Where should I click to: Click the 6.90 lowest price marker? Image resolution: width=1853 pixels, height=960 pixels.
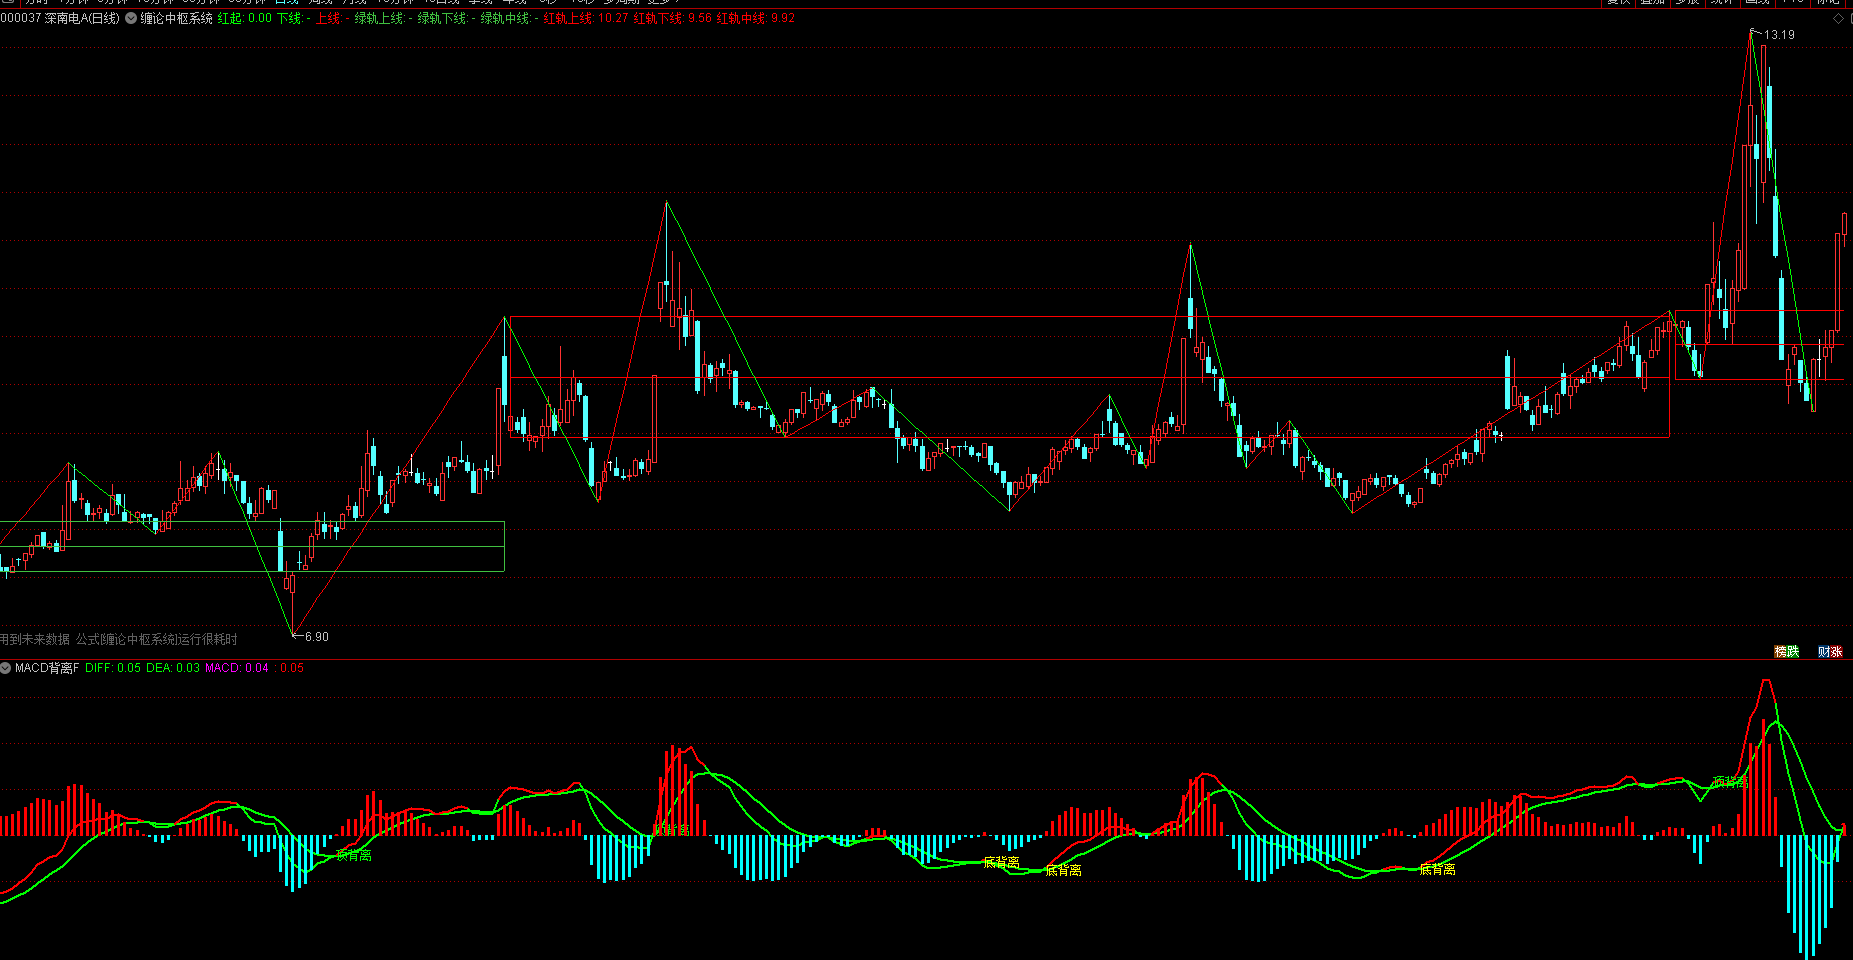click(x=316, y=637)
